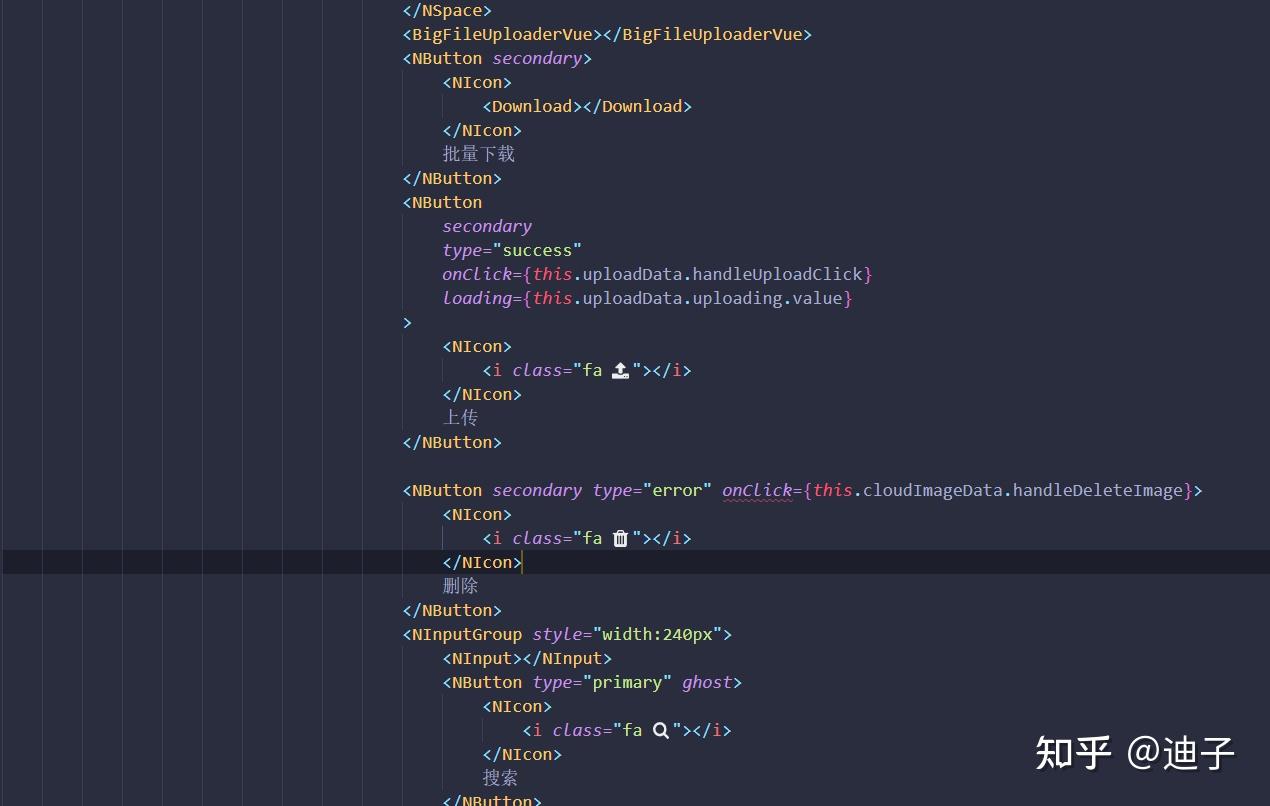Select the loading attribute name
Viewport: 1270px width, 806px height.
(477, 298)
